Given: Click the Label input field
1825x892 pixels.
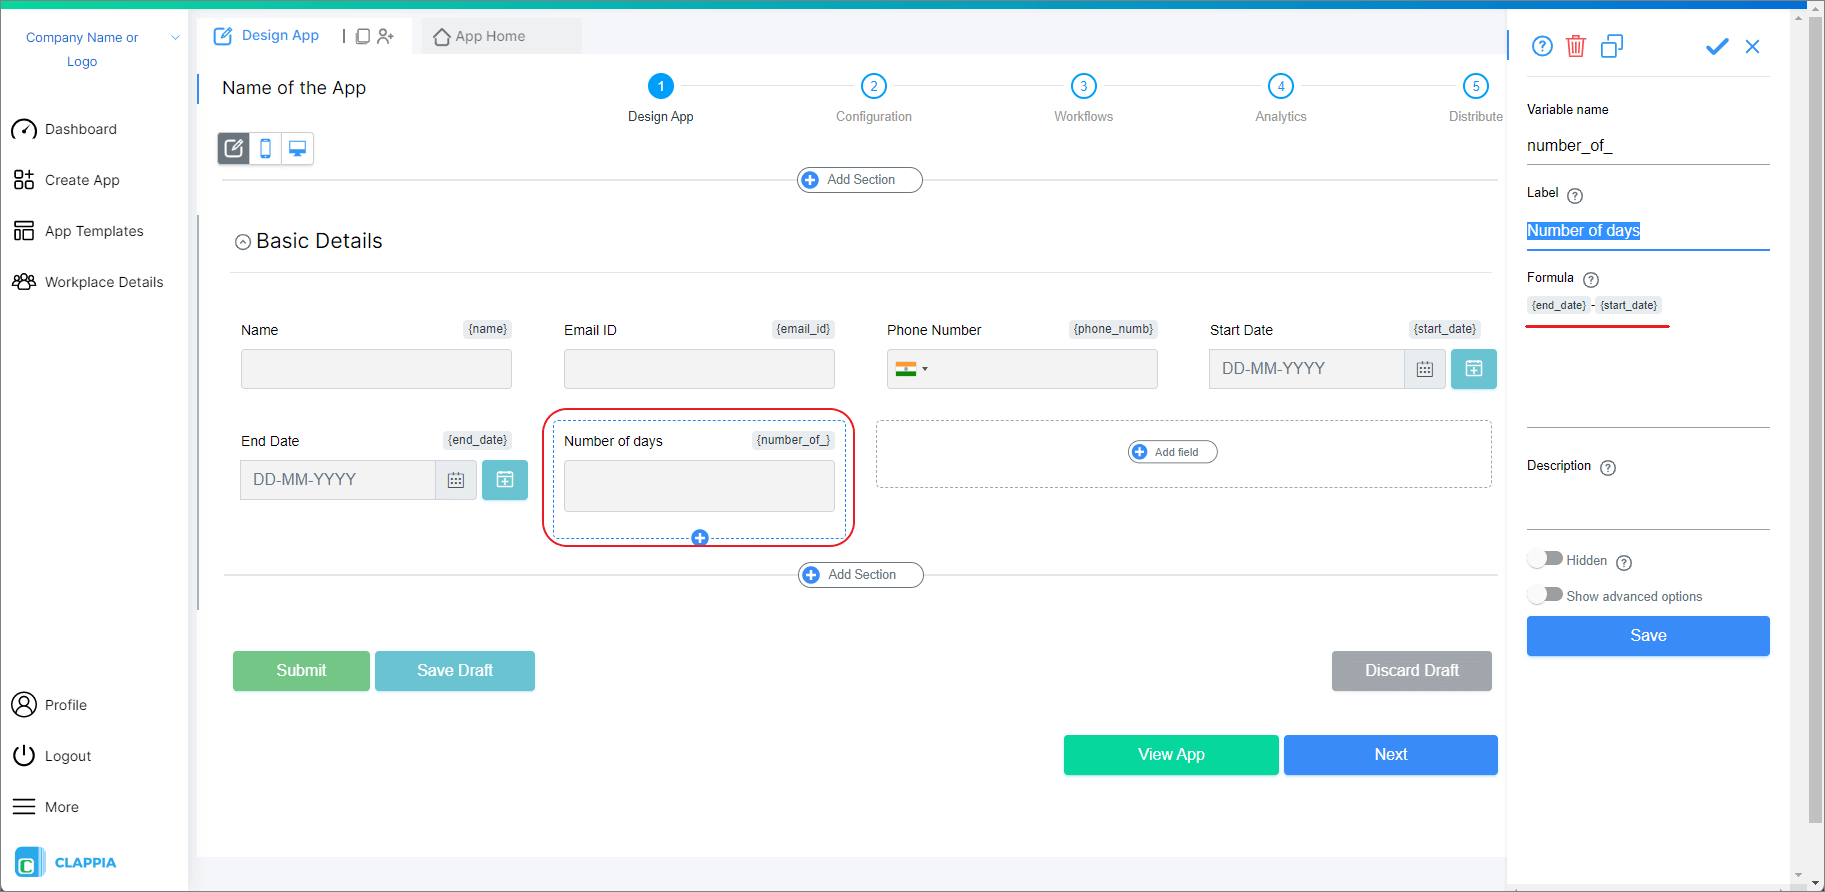Looking at the screenshot, I should 1648,231.
